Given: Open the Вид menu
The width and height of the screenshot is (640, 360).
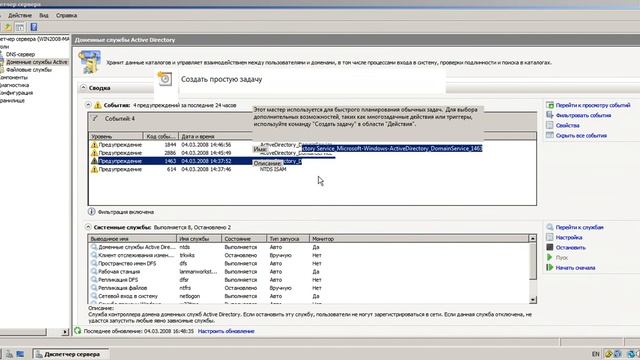Looking at the screenshot, I should [44, 16].
